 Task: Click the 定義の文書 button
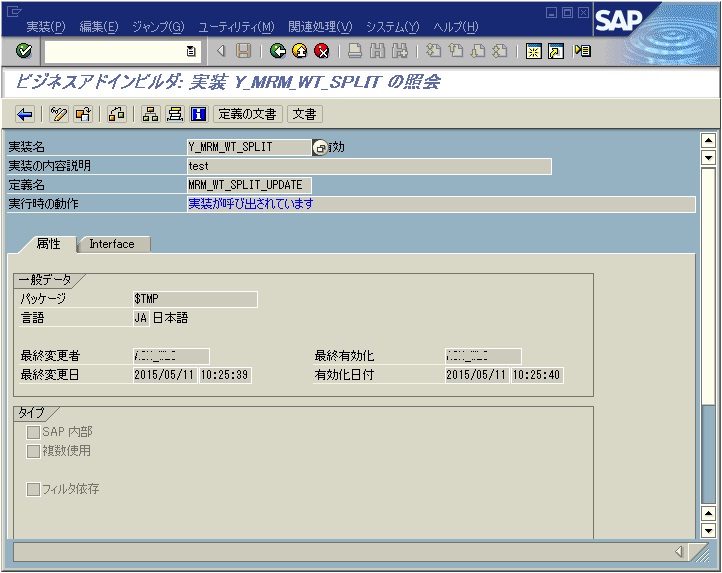[x=249, y=114]
